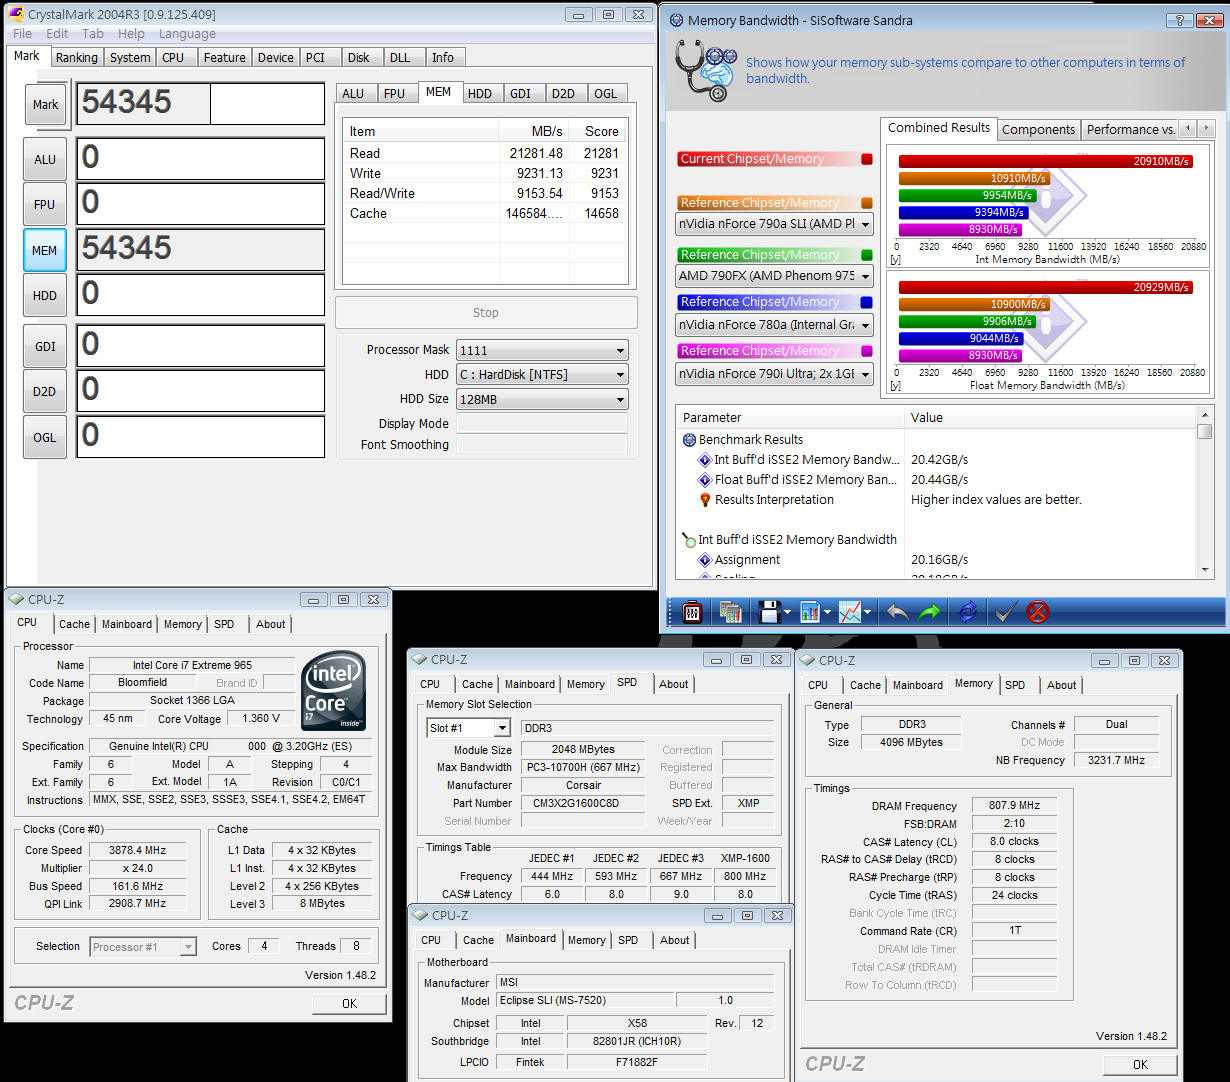
Task: Switch to the Components tab in Sandra
Action: click(1038, 129)
